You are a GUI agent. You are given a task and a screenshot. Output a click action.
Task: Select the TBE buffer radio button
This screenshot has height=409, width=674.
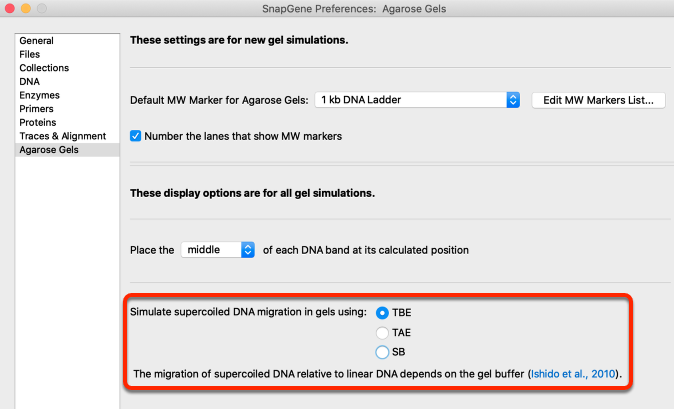382,313
